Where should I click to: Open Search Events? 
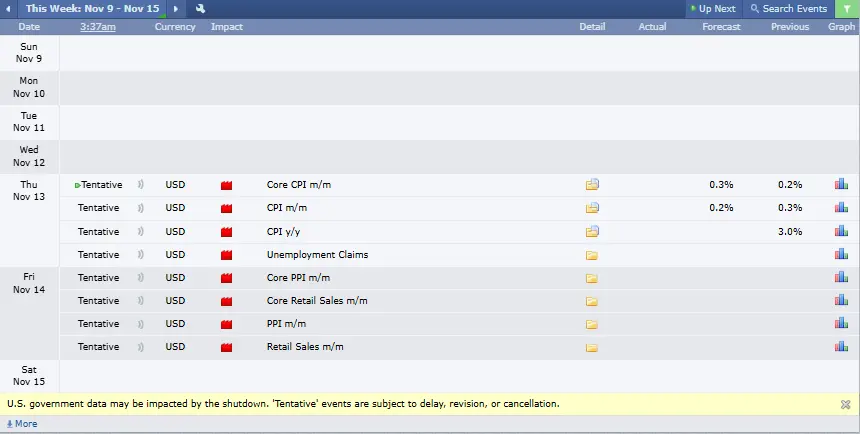coord(789,9)
